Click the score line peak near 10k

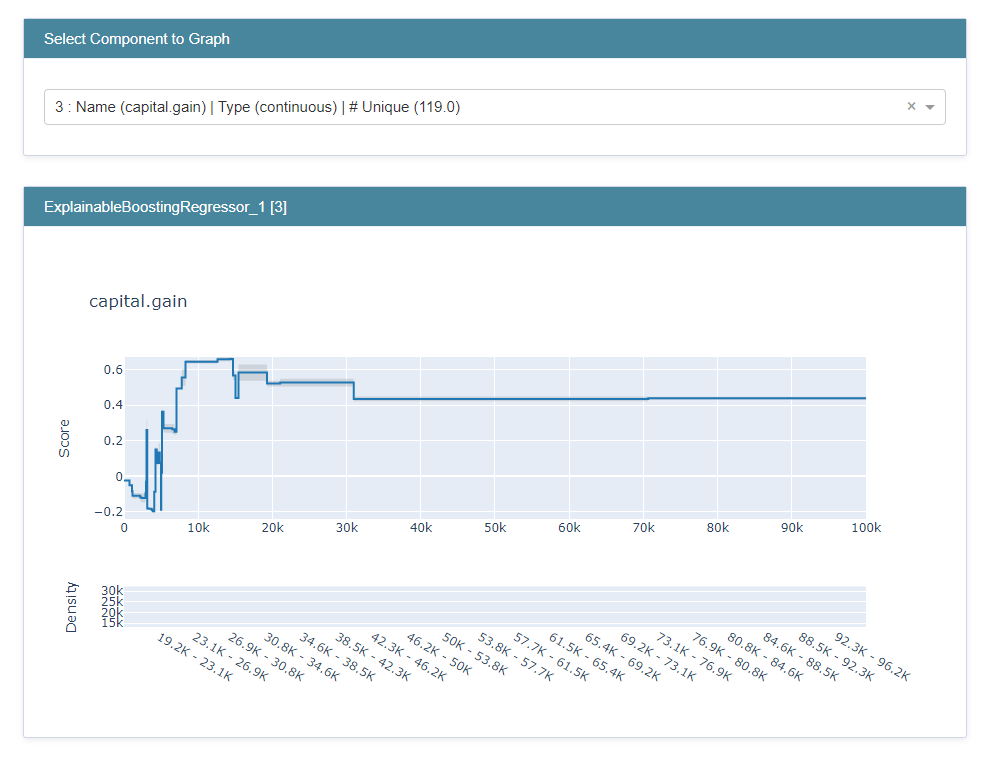coord(200,360)
